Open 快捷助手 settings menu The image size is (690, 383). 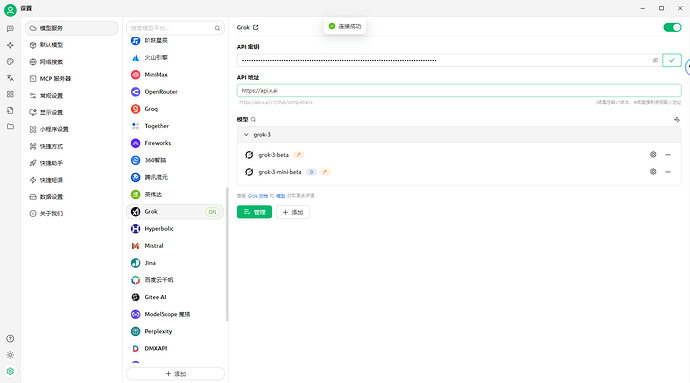(x=72, y=163)
